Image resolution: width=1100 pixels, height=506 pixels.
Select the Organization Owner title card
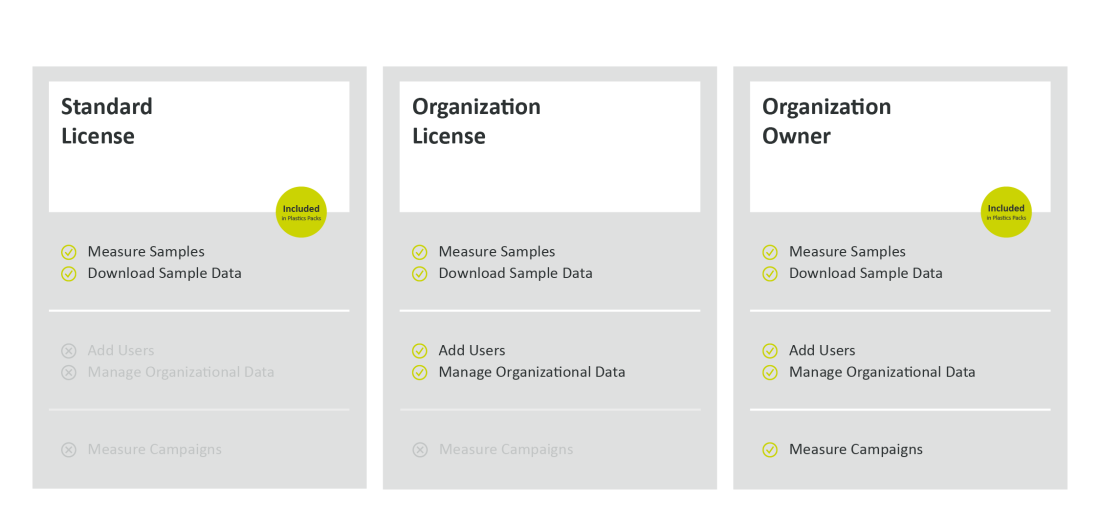[x=900, y=147]
